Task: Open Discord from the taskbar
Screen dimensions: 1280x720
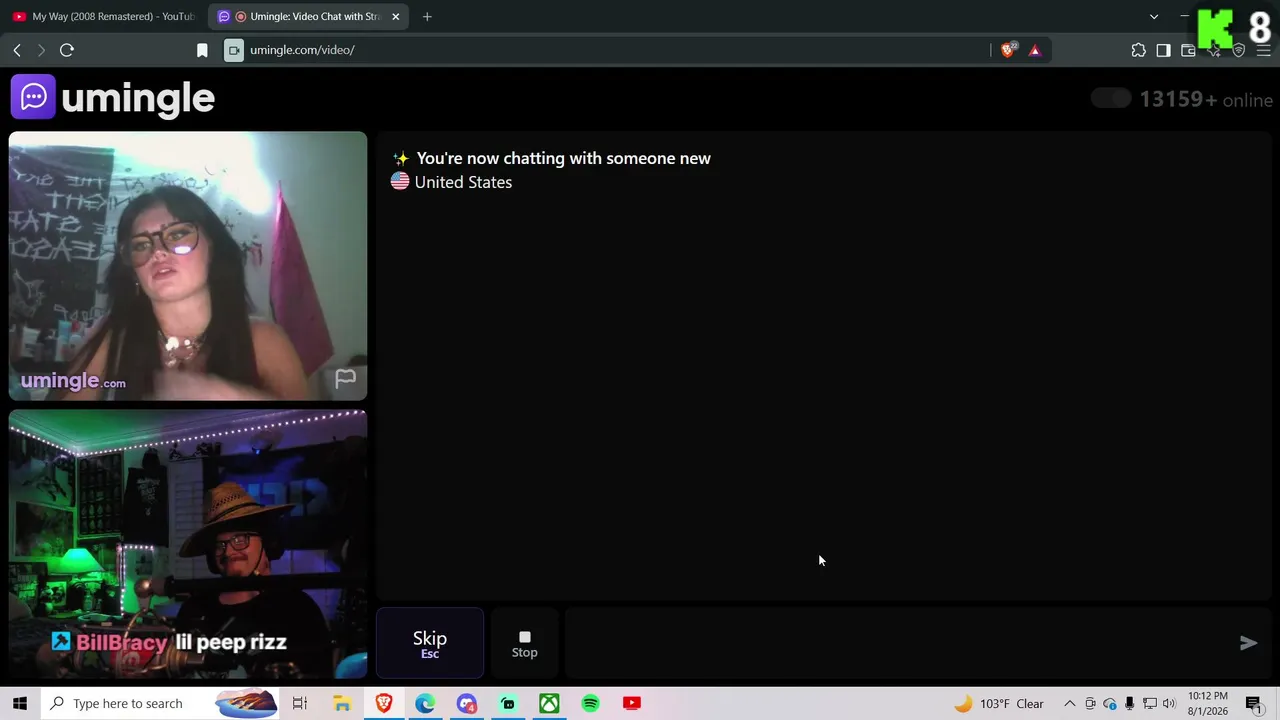Action: tap(466, 703)
